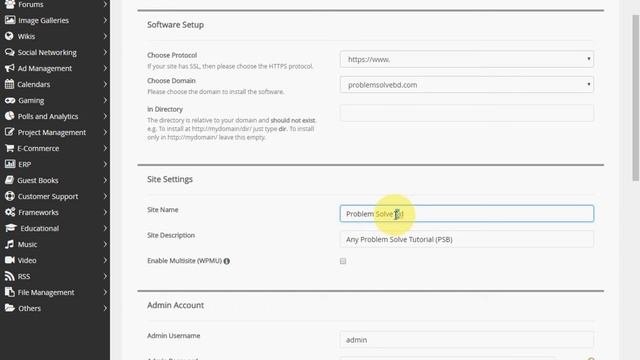The height and width of the screenshot is (360, 640).
Task: Select the Video category label
Action: (x=27, y=260)
